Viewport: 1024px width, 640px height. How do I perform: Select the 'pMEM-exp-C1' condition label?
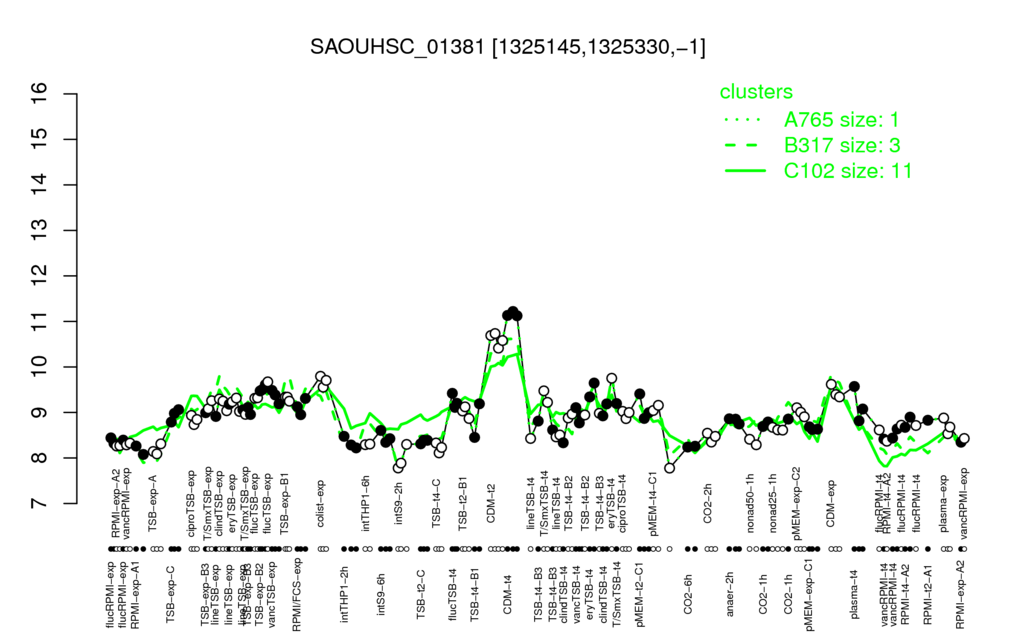[x=809, y=594]
